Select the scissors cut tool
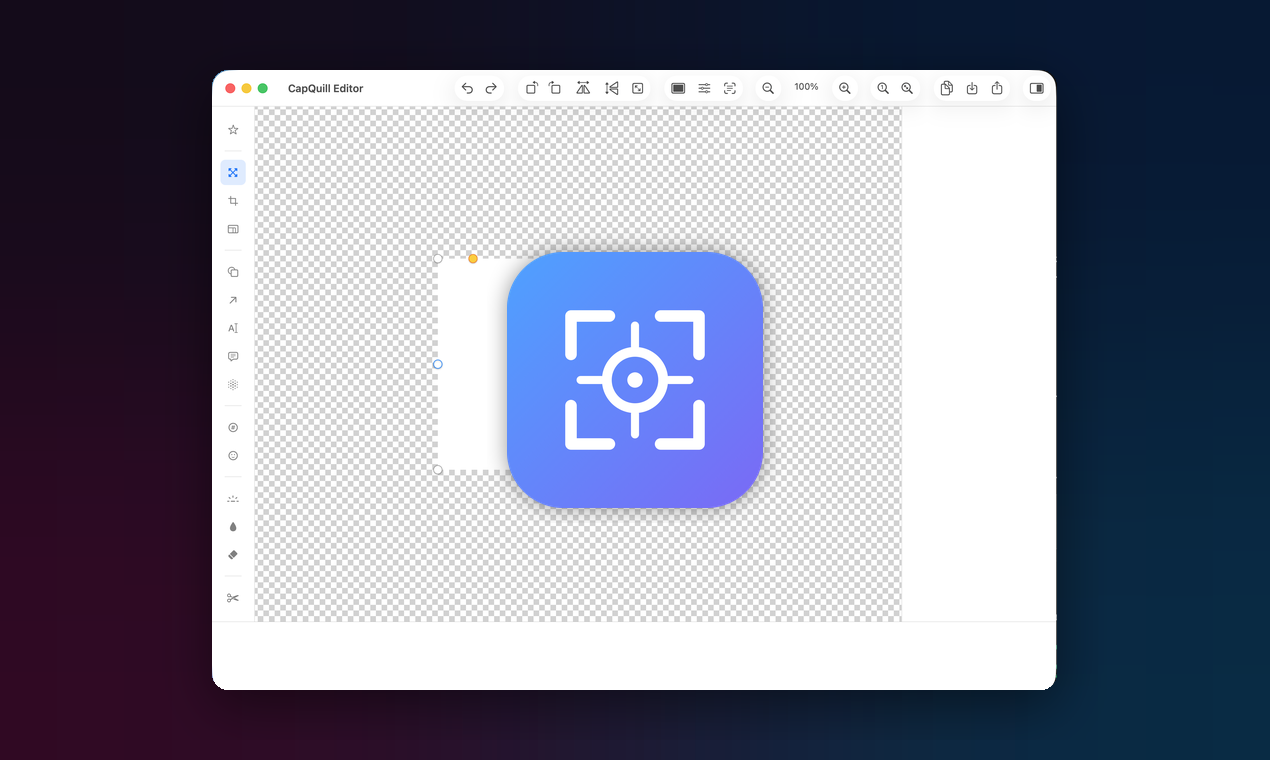Screen dimensions: 1270x760 click(x=233, y=598)
